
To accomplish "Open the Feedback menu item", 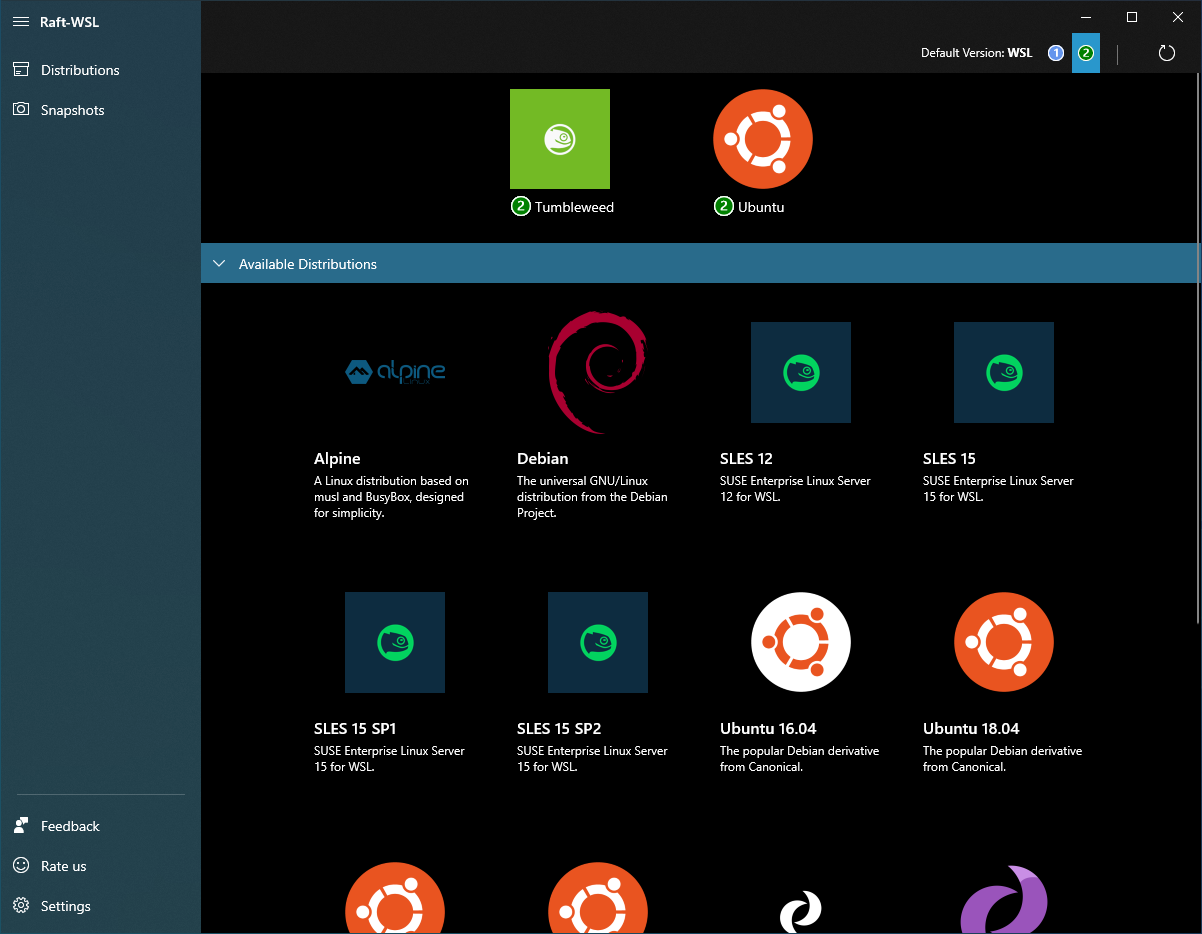I will pos(100,826).
